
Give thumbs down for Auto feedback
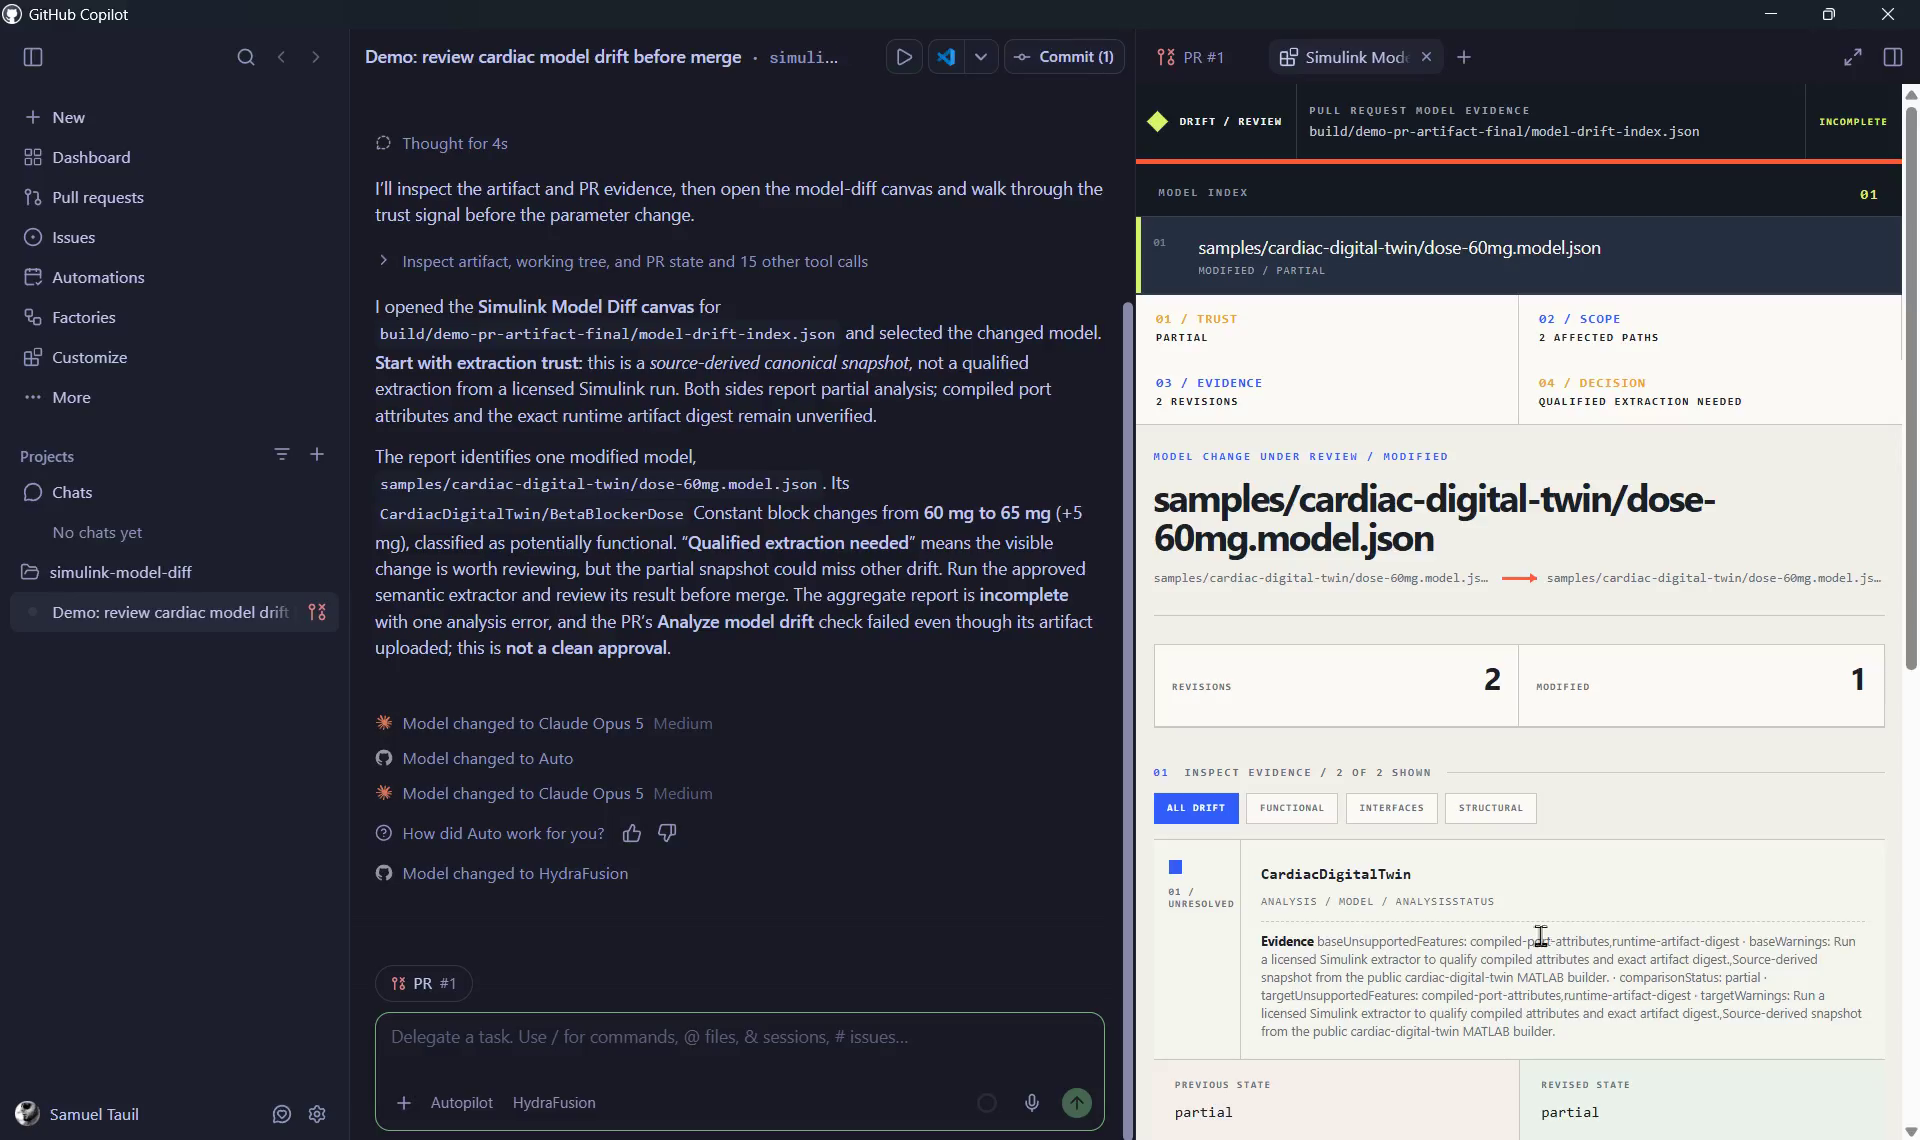(x=667, y=833)
